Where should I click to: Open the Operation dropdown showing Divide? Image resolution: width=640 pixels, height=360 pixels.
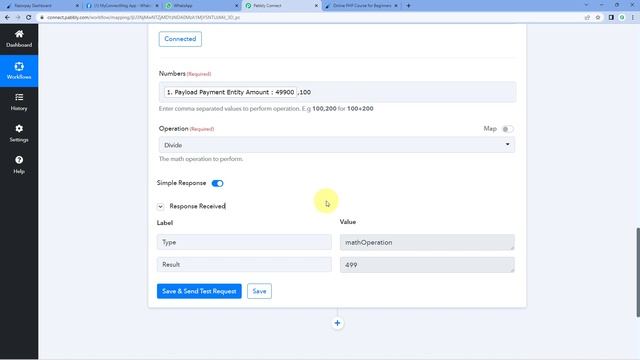click(x=337, y=145)
